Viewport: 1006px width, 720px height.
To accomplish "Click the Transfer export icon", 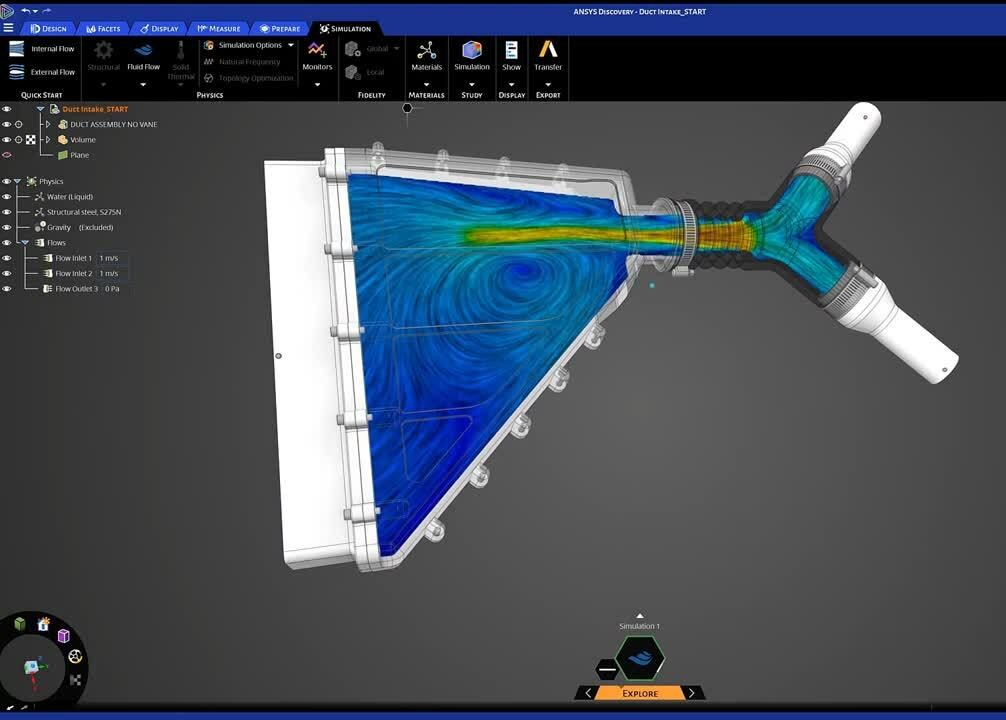I will point(548,50).
